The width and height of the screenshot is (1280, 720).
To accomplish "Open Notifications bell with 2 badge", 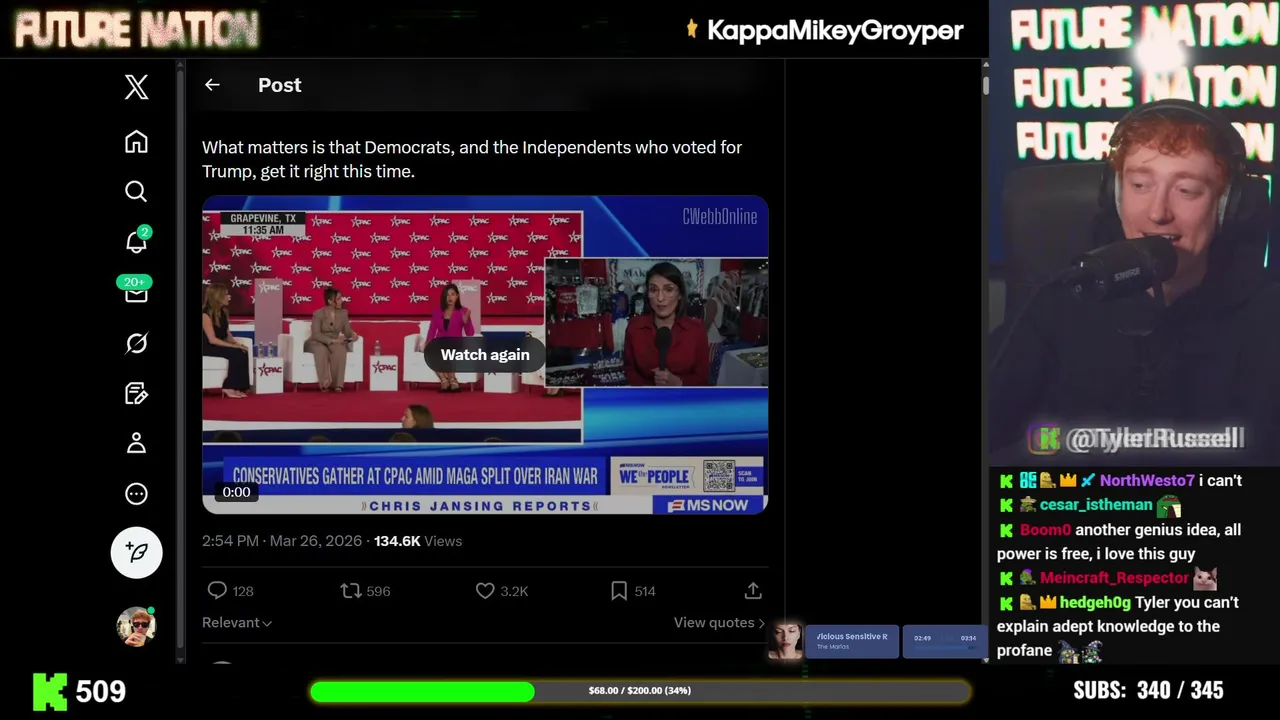I will click(x=136, y=241).
